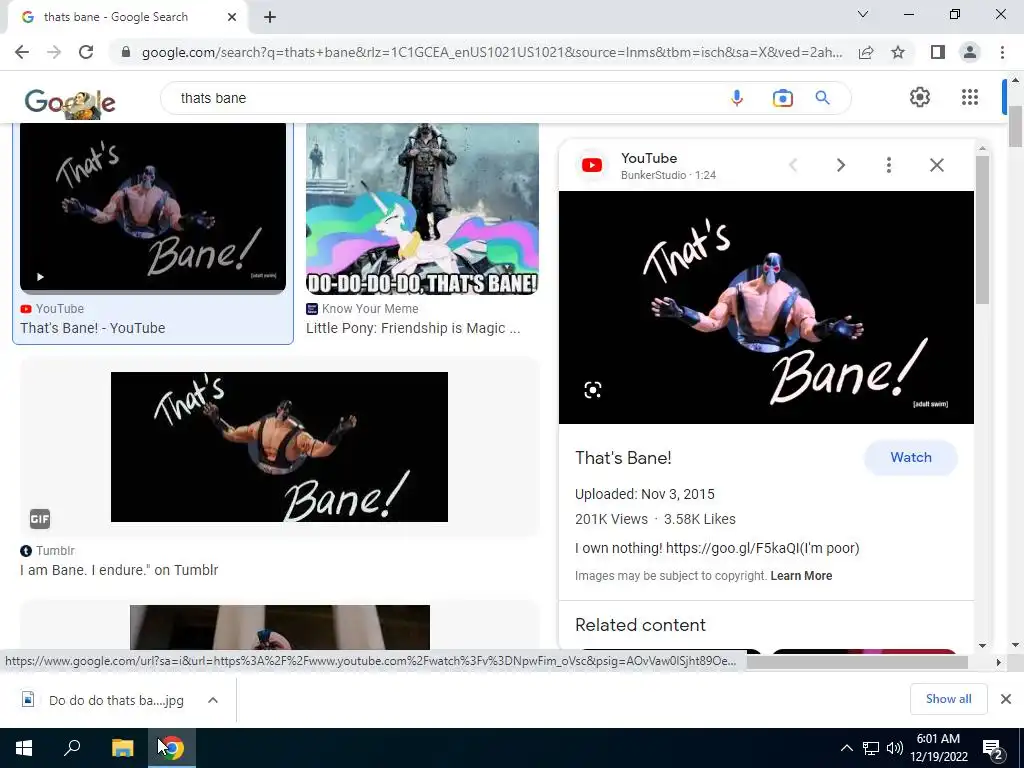Close the downloads bar
Image resolution: width=1024 pixels, height=768 pixels.
[x=1006, y=699]
